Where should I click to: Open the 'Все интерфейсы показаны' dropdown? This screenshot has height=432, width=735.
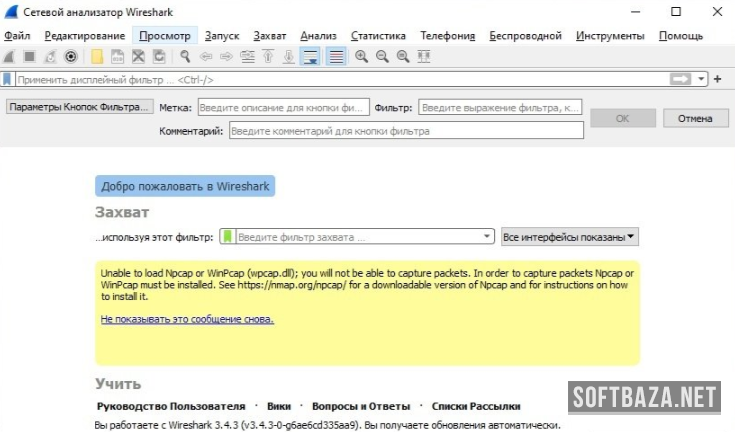(570, 237)
